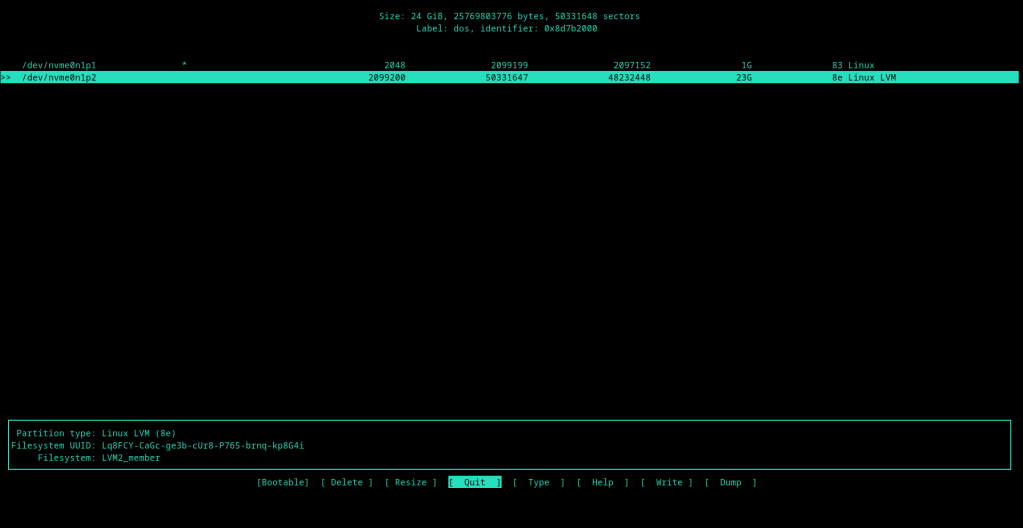1023x528 pixels.
Task: Click the 1G size value
Action: 746,65
